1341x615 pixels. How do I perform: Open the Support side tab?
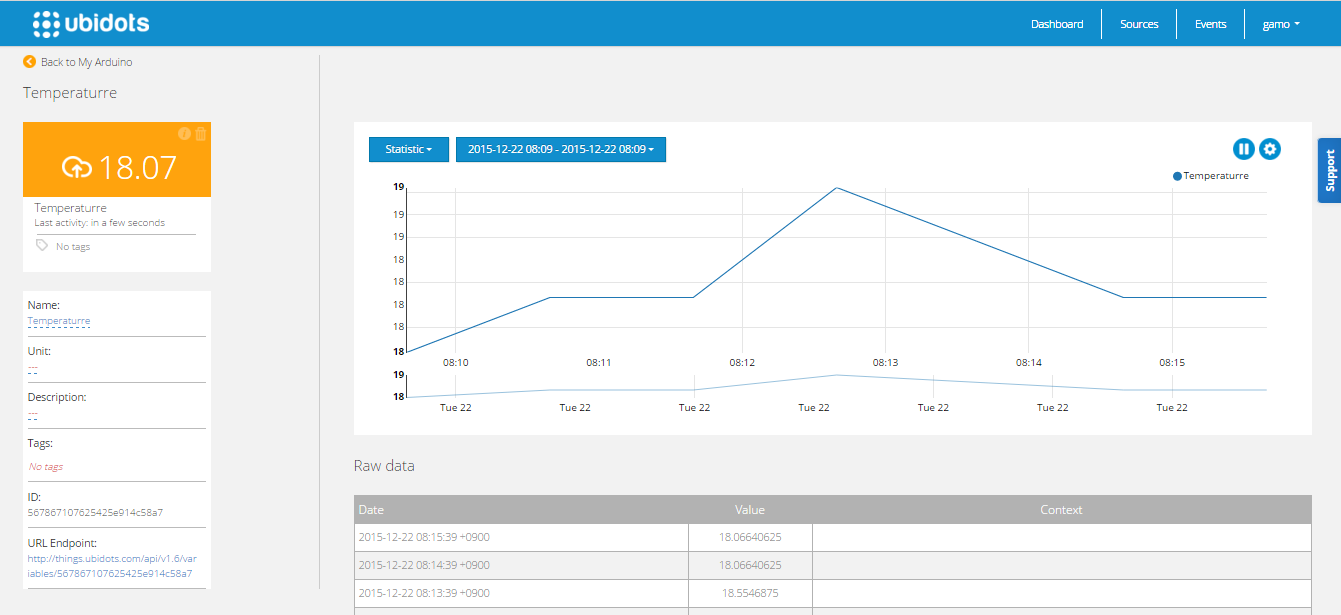point(1329,170)
